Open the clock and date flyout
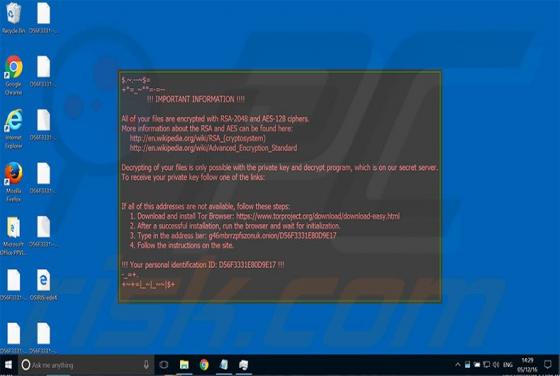Screen dimensions: 560x376 point(527,365)
